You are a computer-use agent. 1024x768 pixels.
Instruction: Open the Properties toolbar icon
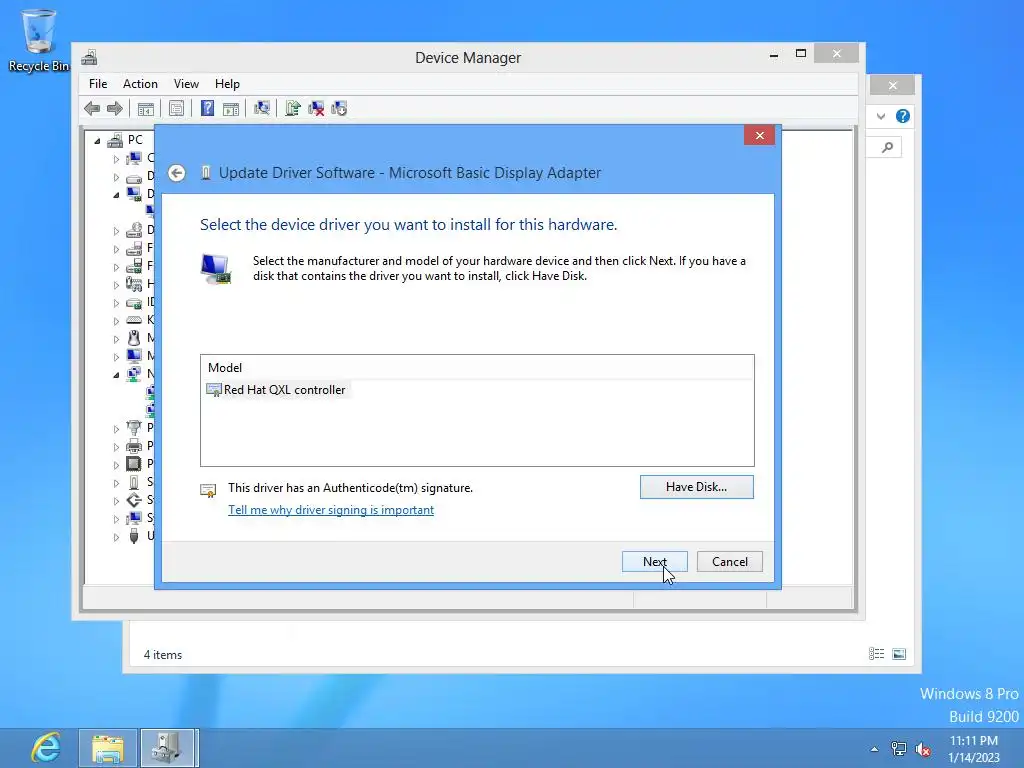point(176,108)
